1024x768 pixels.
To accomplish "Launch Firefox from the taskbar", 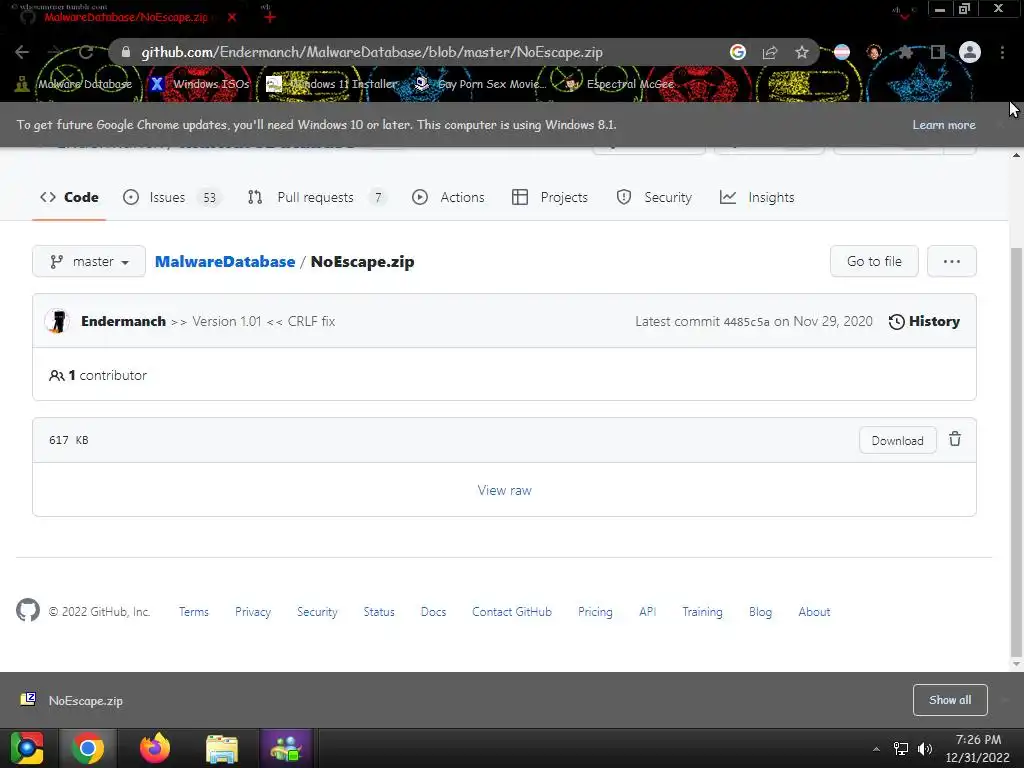I will pyautogui.click(x=155, y=748).
